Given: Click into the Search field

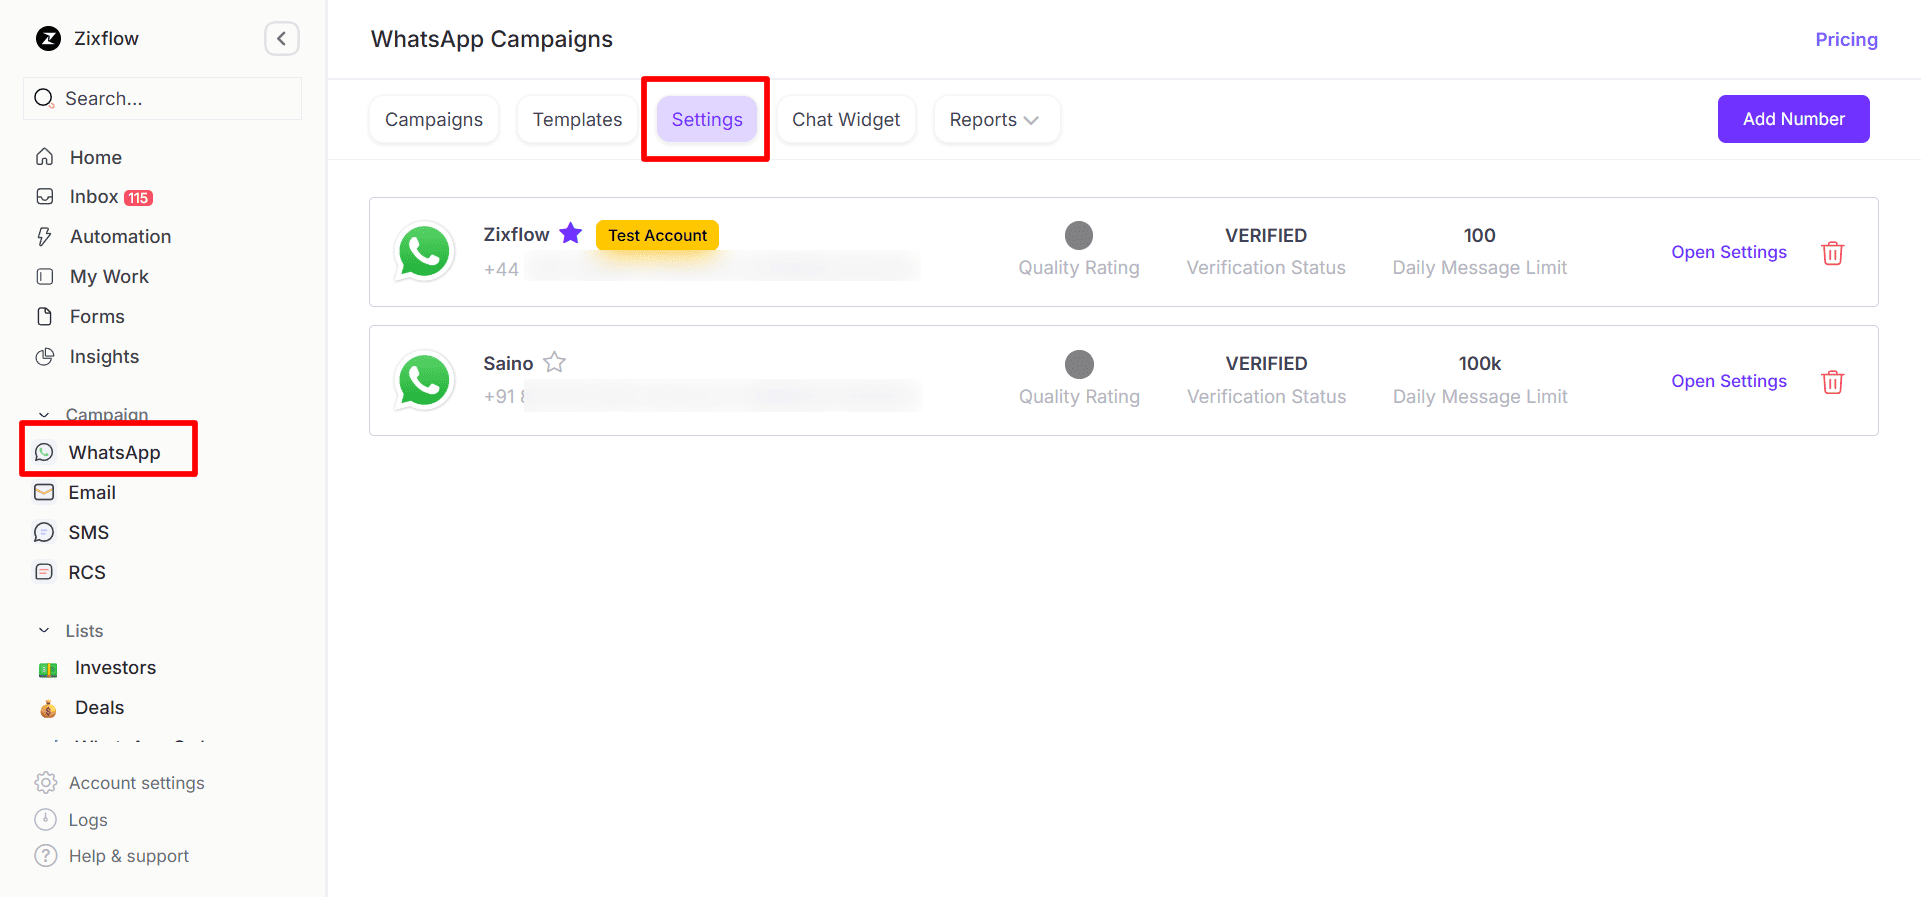Looking at the screenshot, I should (x=162, y=98).
